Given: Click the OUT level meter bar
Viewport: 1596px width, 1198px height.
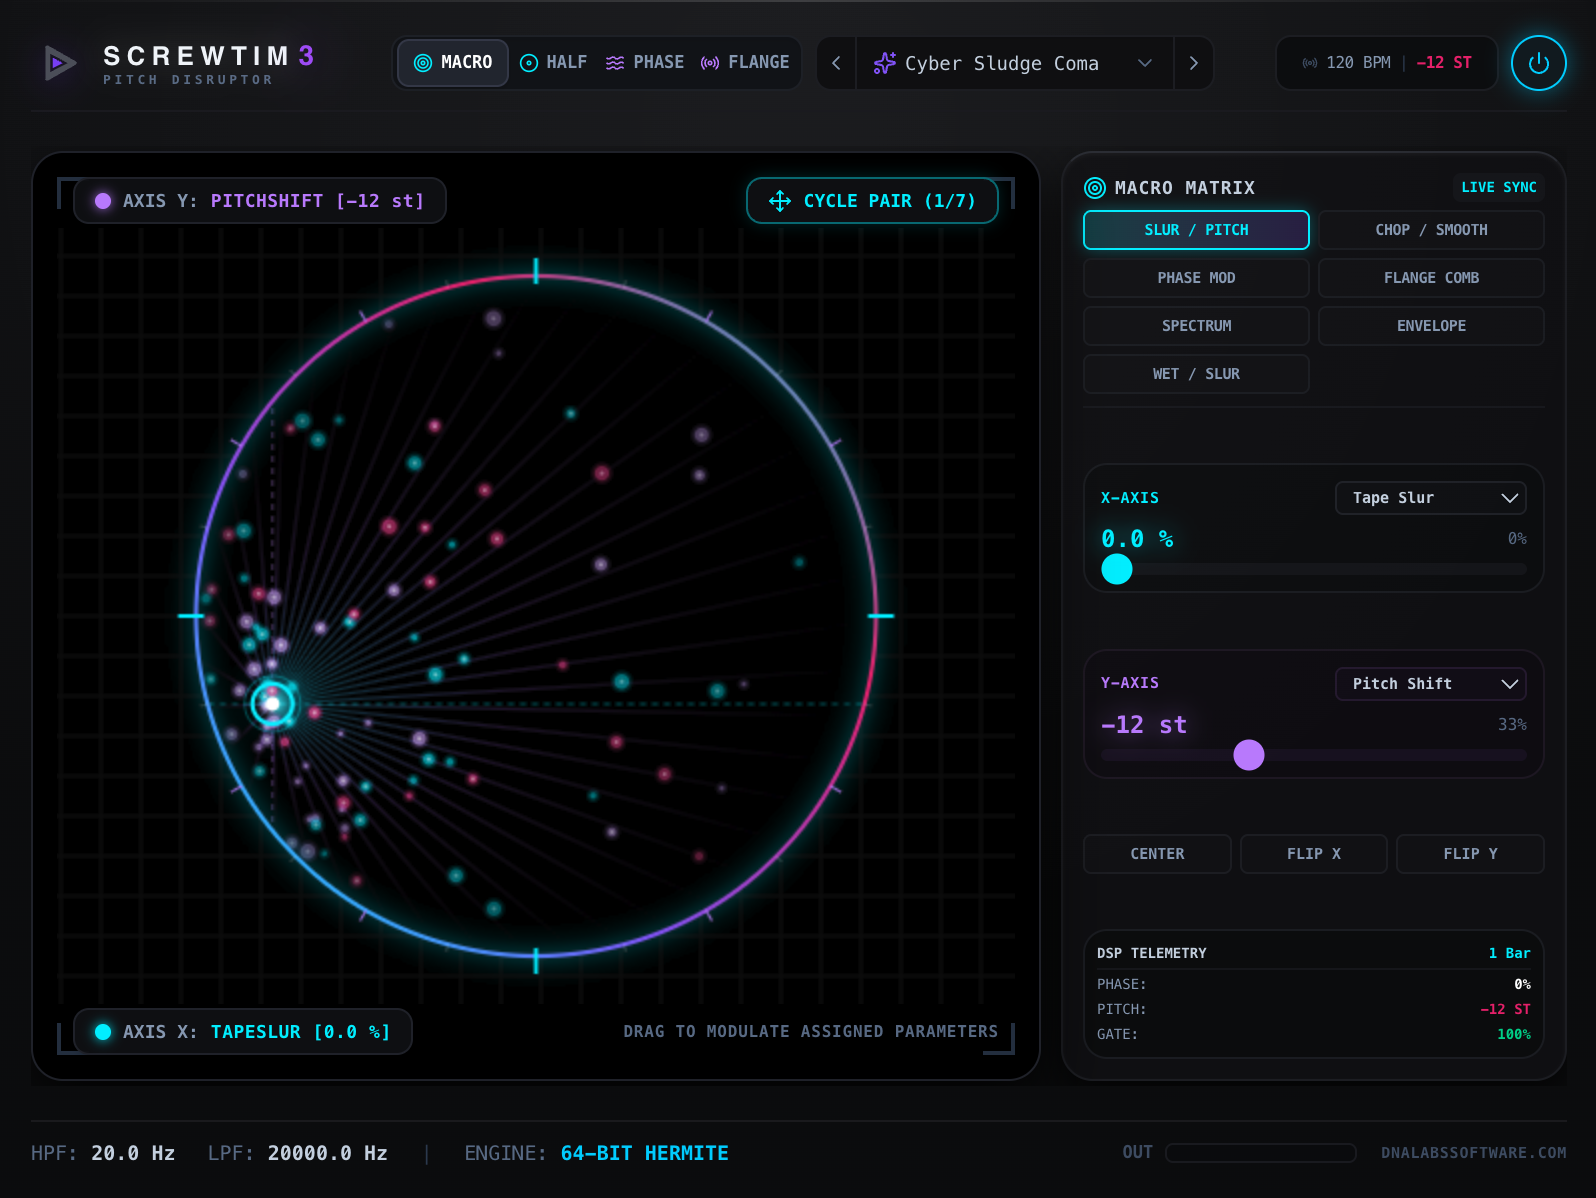Looking at the screenshot, I should [x=1261, y=1153].
